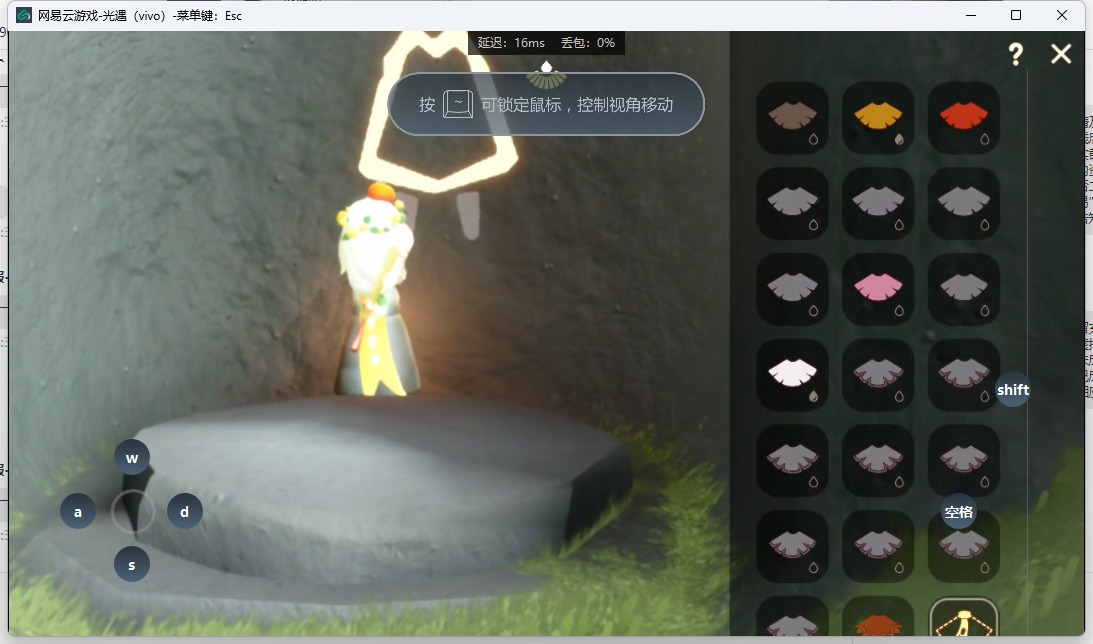Click the NetEase cloud game icon in the title bar
The height and width of the screenshot is (644, 1093).
pyautogui.click(x=24, y=15)
